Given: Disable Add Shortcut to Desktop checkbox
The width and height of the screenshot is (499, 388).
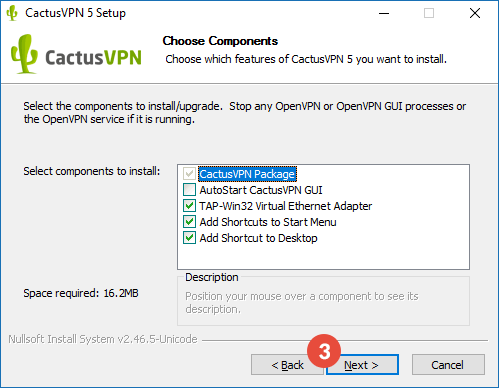Looking at the screenshot, I should (189, 238).
